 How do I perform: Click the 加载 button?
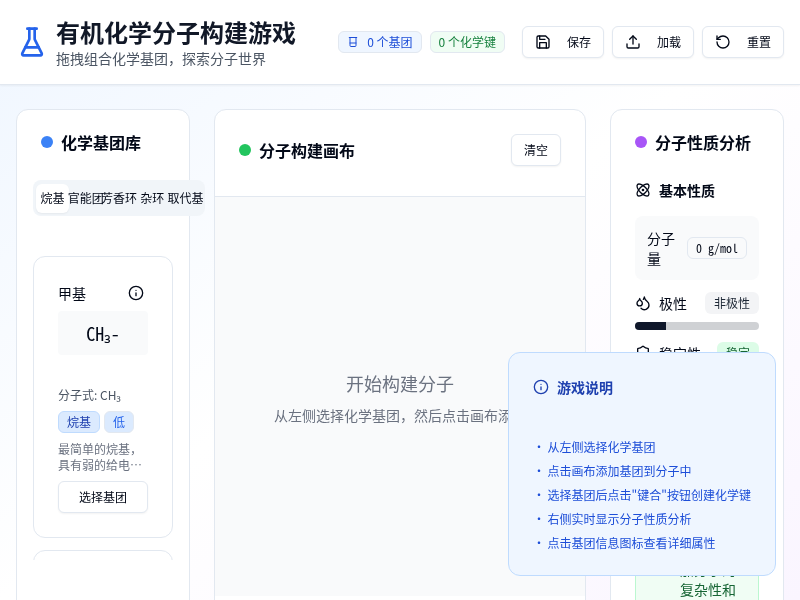tap(653, 42)
